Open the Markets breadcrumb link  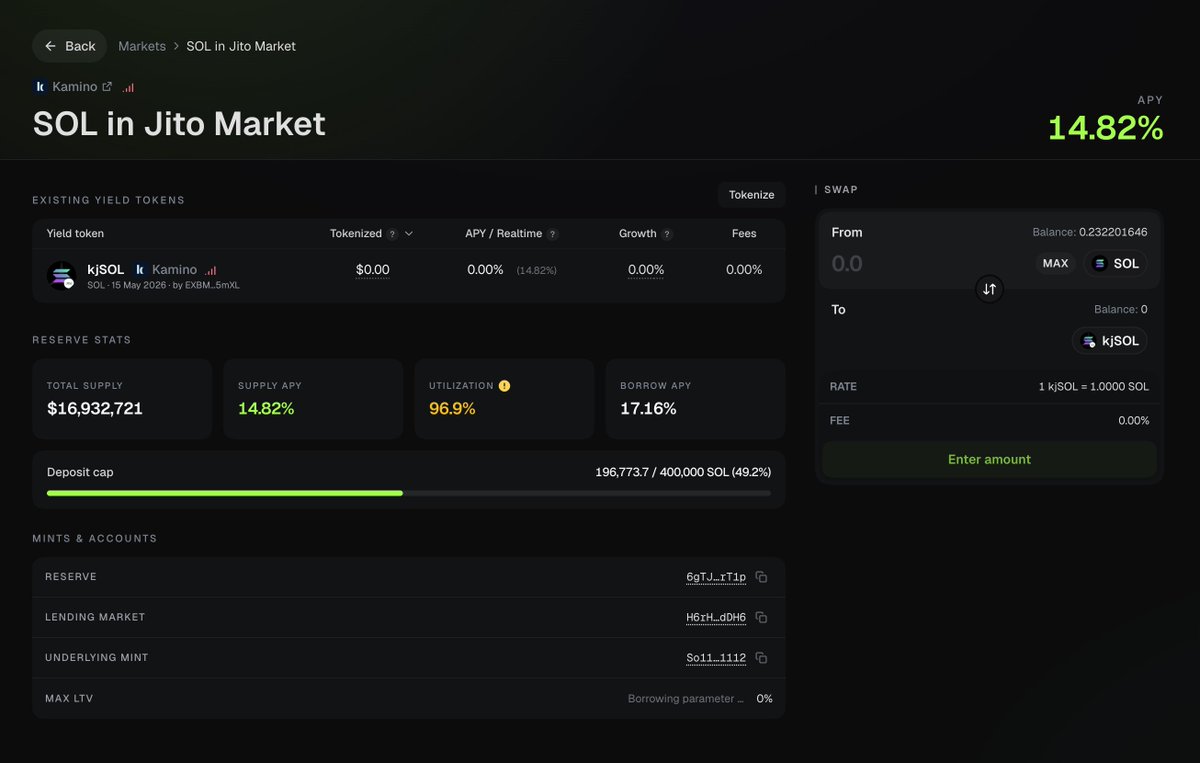142,46
